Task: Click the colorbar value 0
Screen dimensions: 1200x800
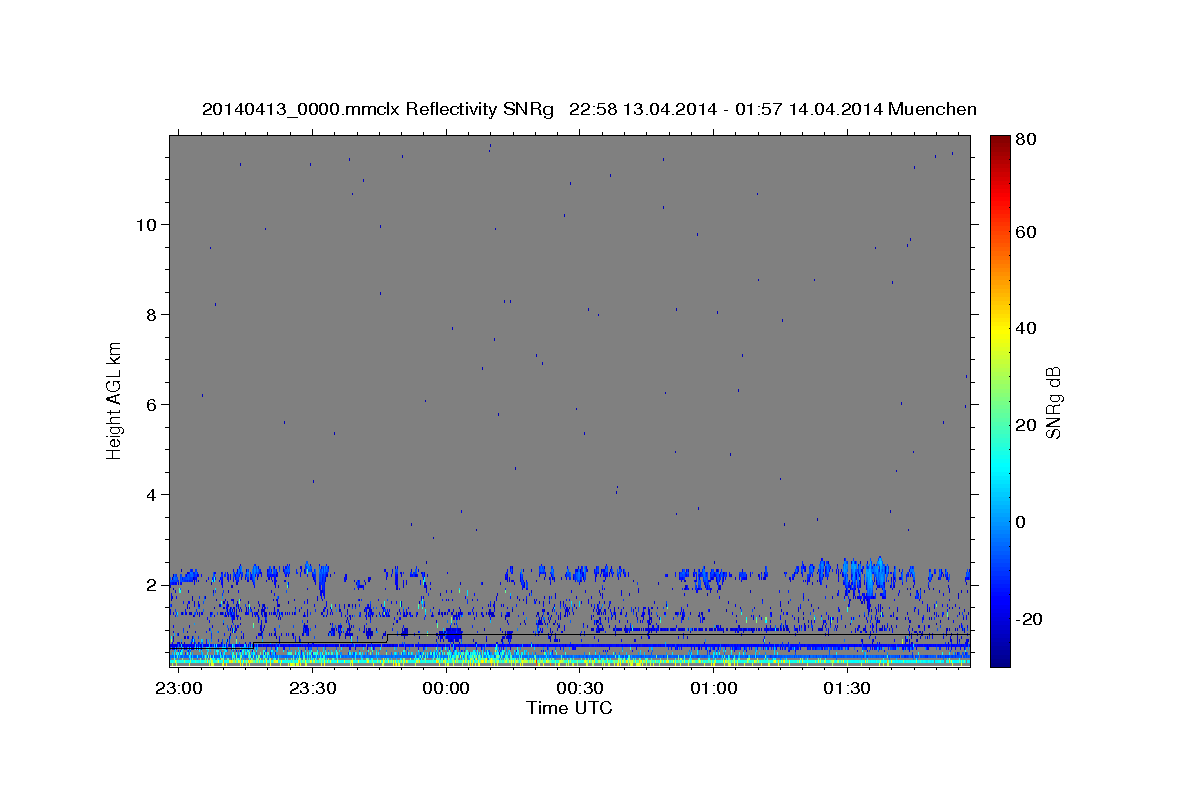Action: 1022,522
